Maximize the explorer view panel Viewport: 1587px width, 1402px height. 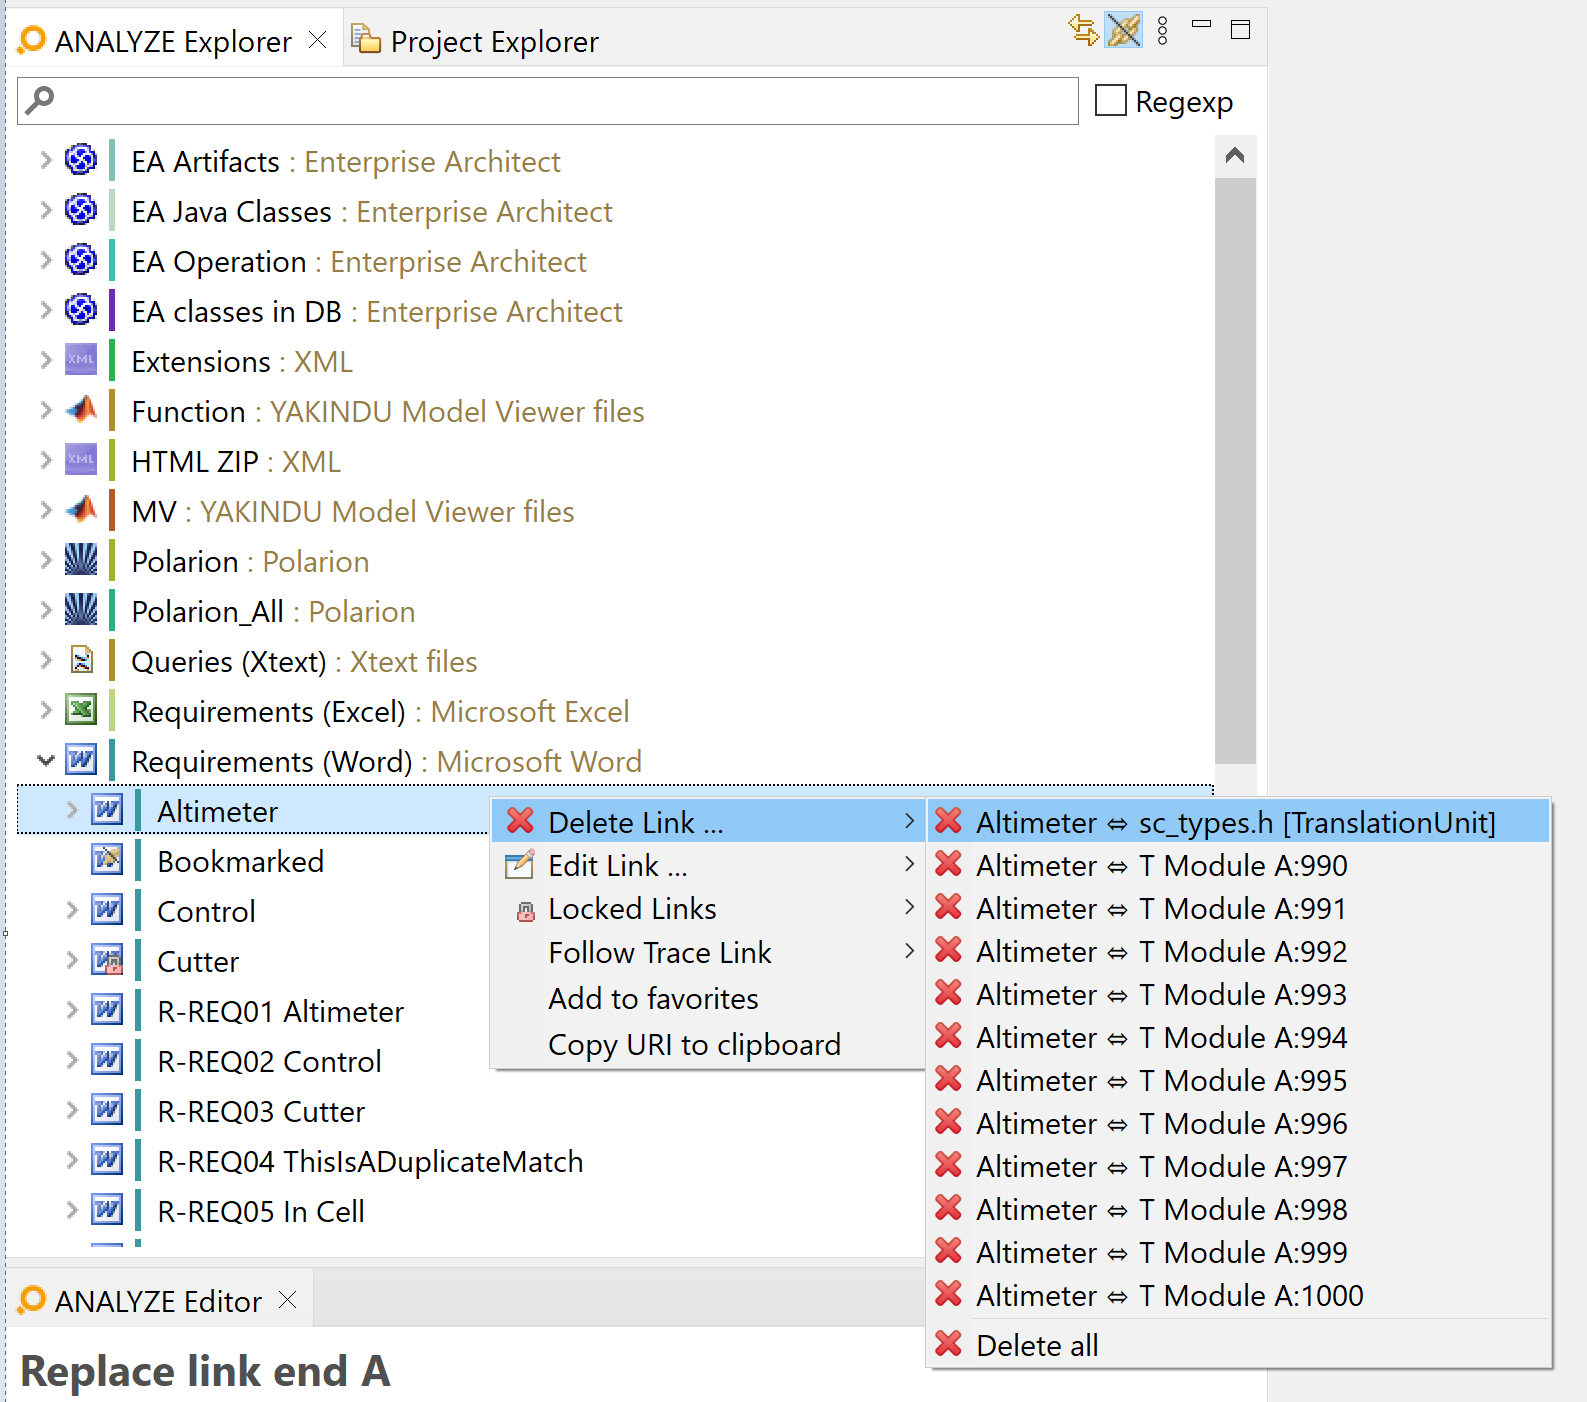1240,30
